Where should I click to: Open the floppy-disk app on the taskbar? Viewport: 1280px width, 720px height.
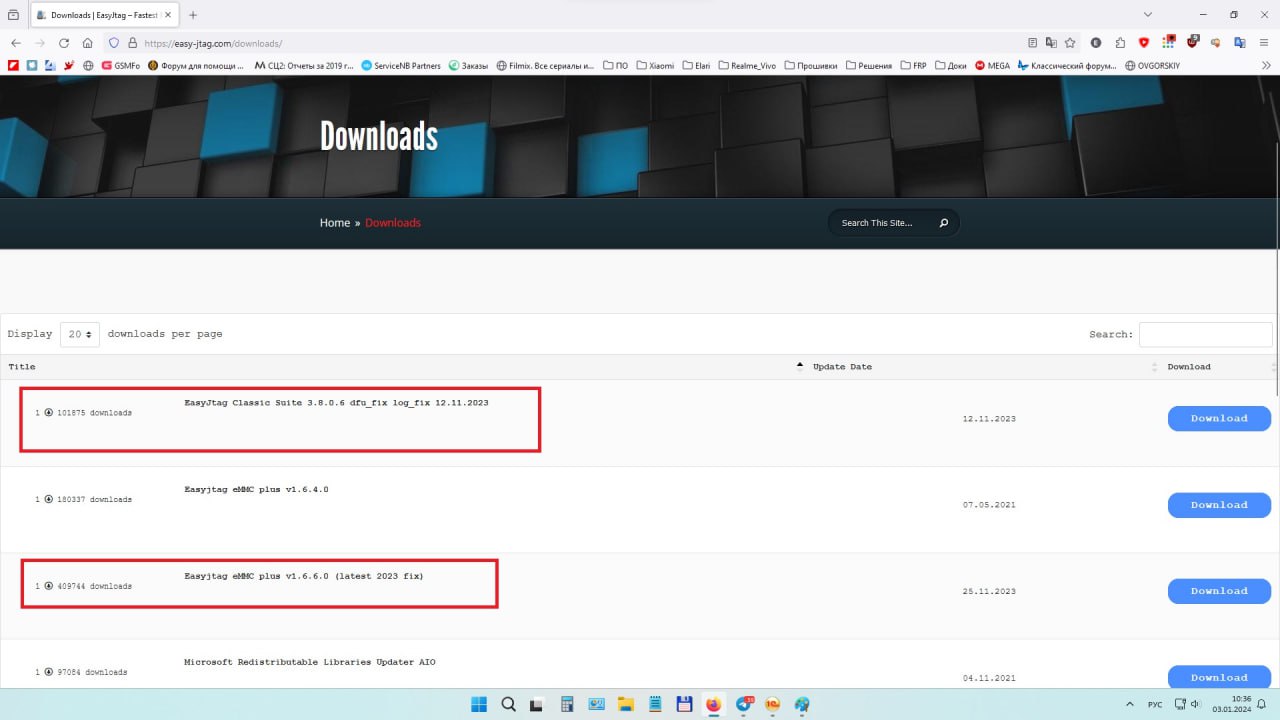(684, 704)
